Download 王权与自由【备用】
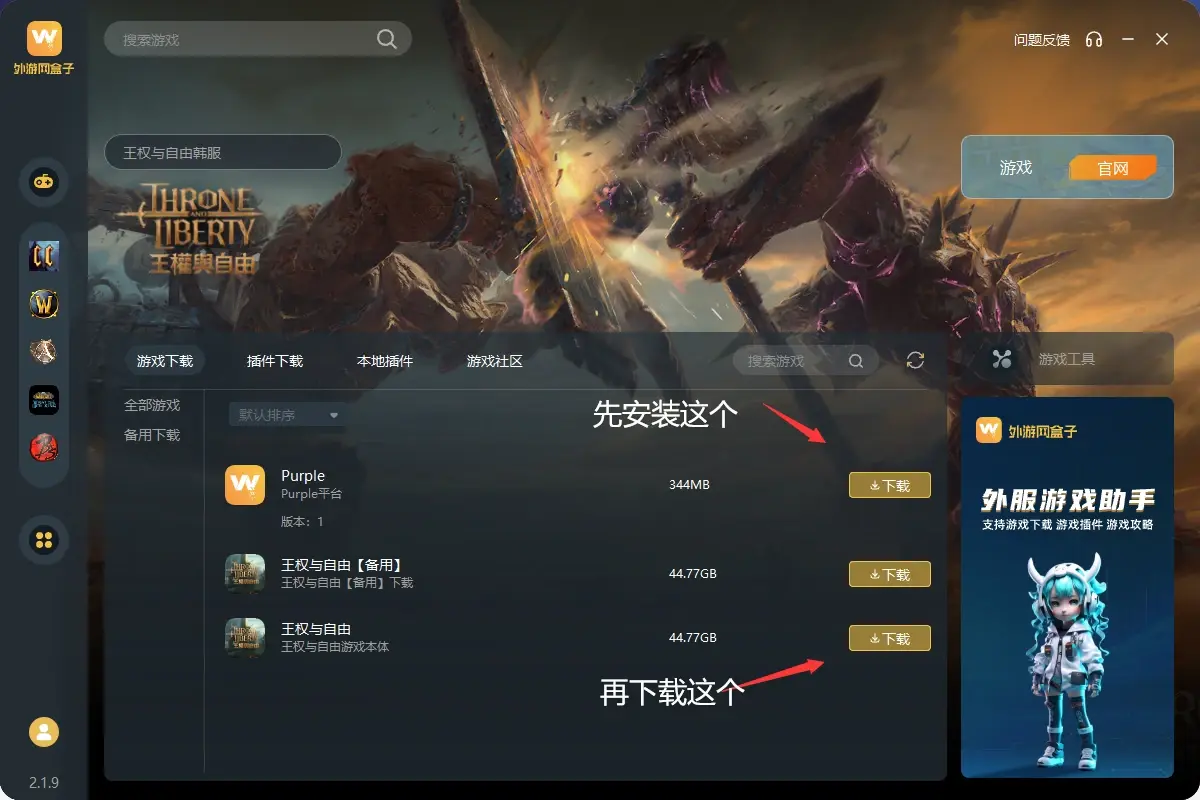The image size is (1200, 800). click(890, 574)
